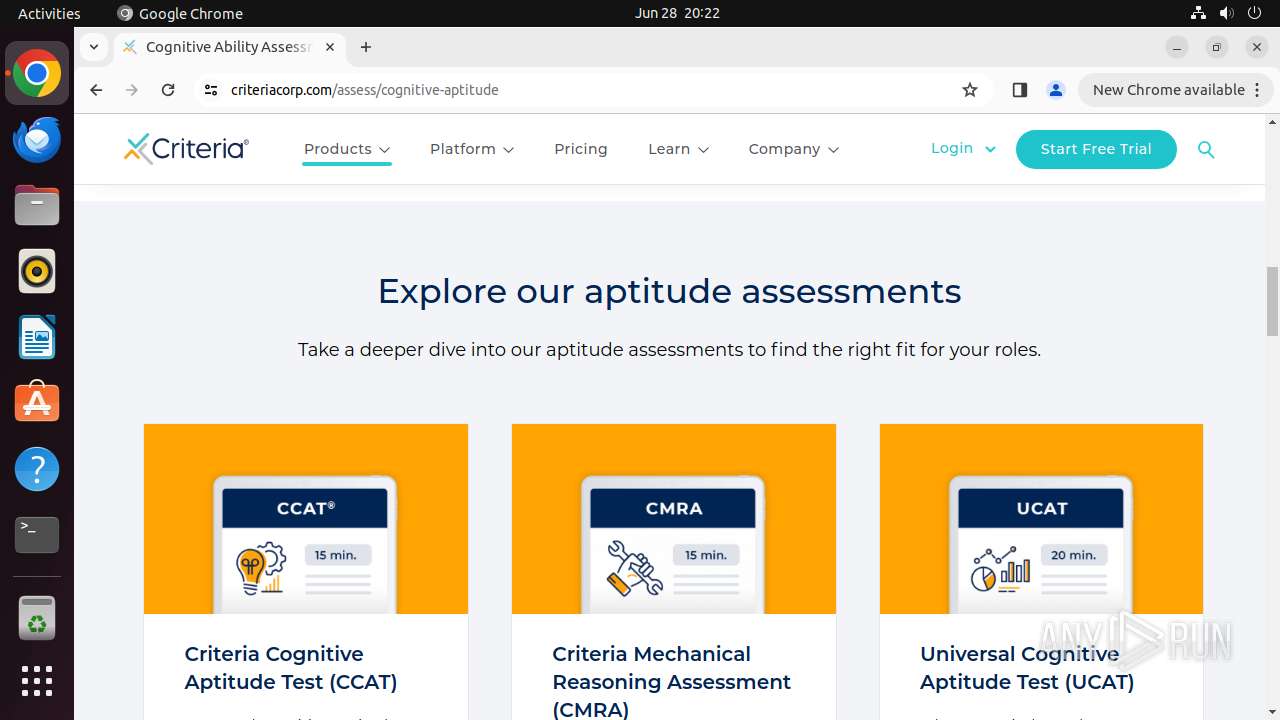Open Criteria Mechanical Reasoning Assessment title
The height and width of the screenshot is (720, 1280).
click(672, 681)
